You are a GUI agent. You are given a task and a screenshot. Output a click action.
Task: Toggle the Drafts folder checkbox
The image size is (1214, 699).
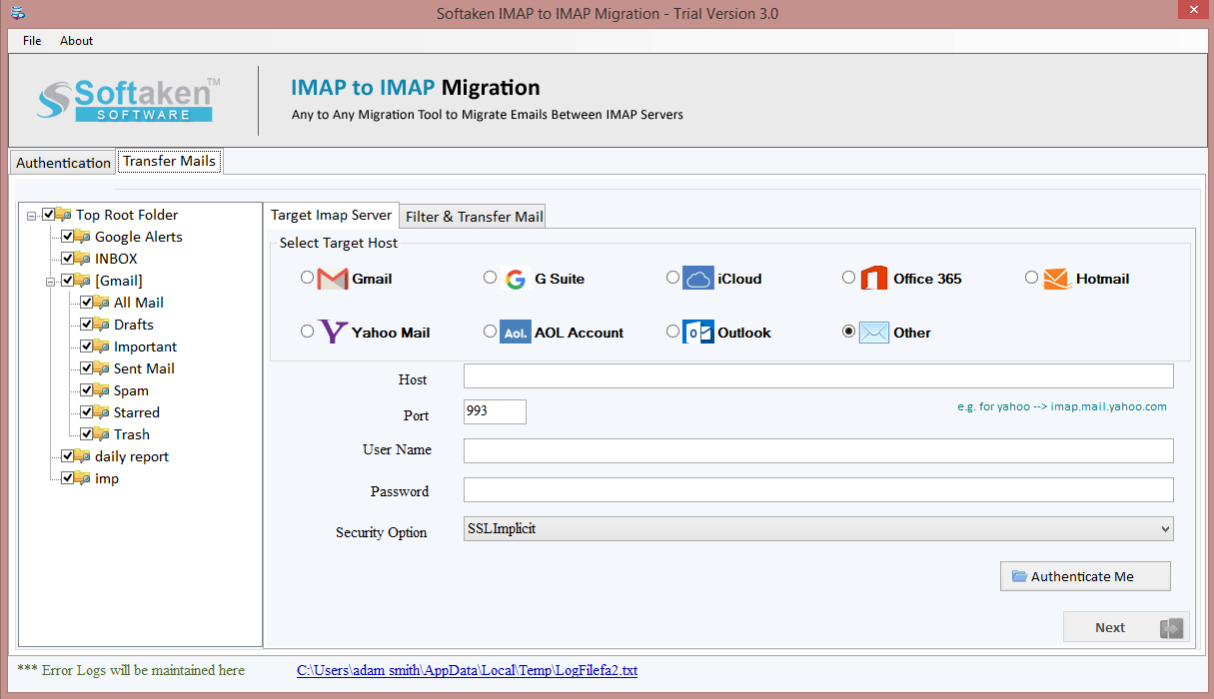click(88, 324)
